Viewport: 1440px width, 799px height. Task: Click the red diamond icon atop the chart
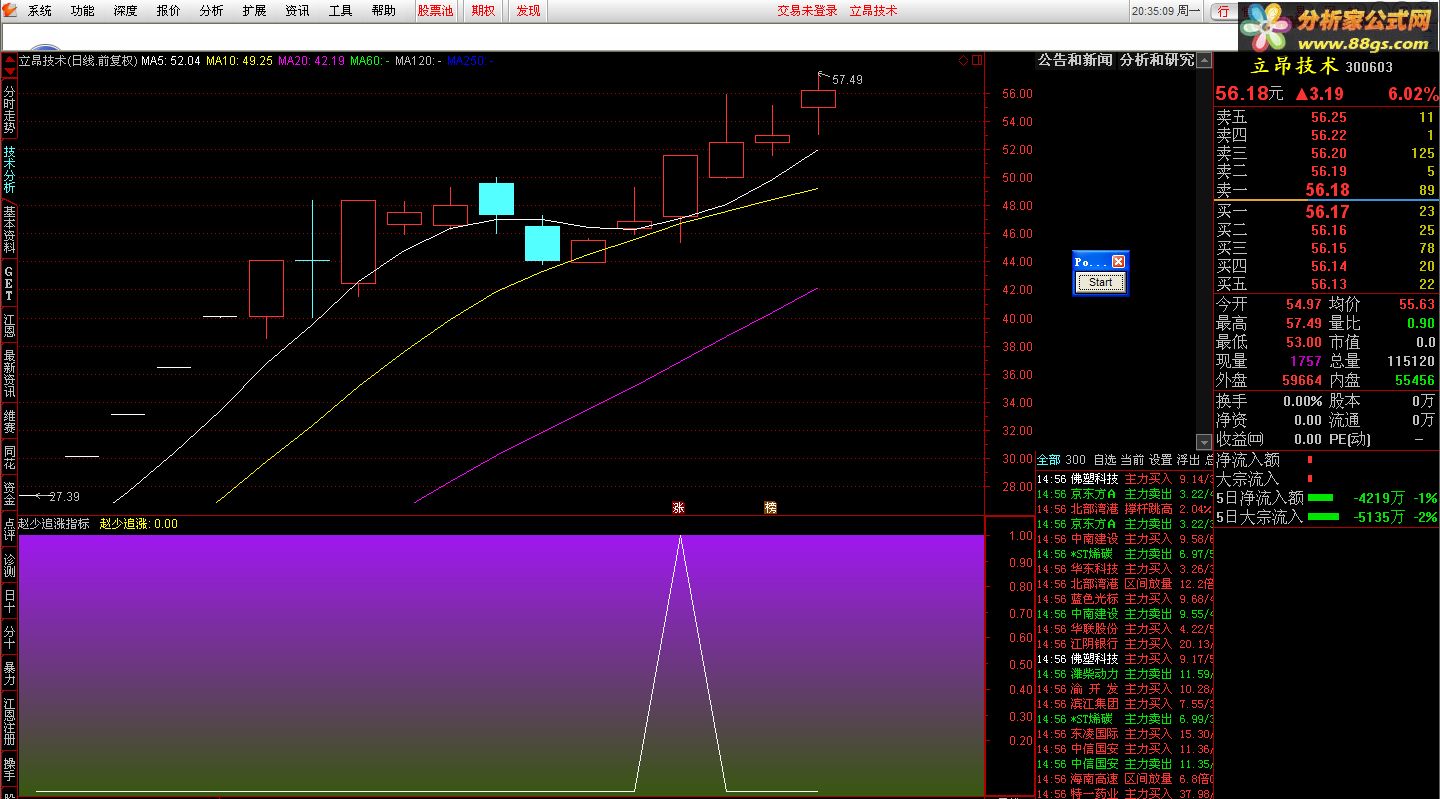pos(963,60)
